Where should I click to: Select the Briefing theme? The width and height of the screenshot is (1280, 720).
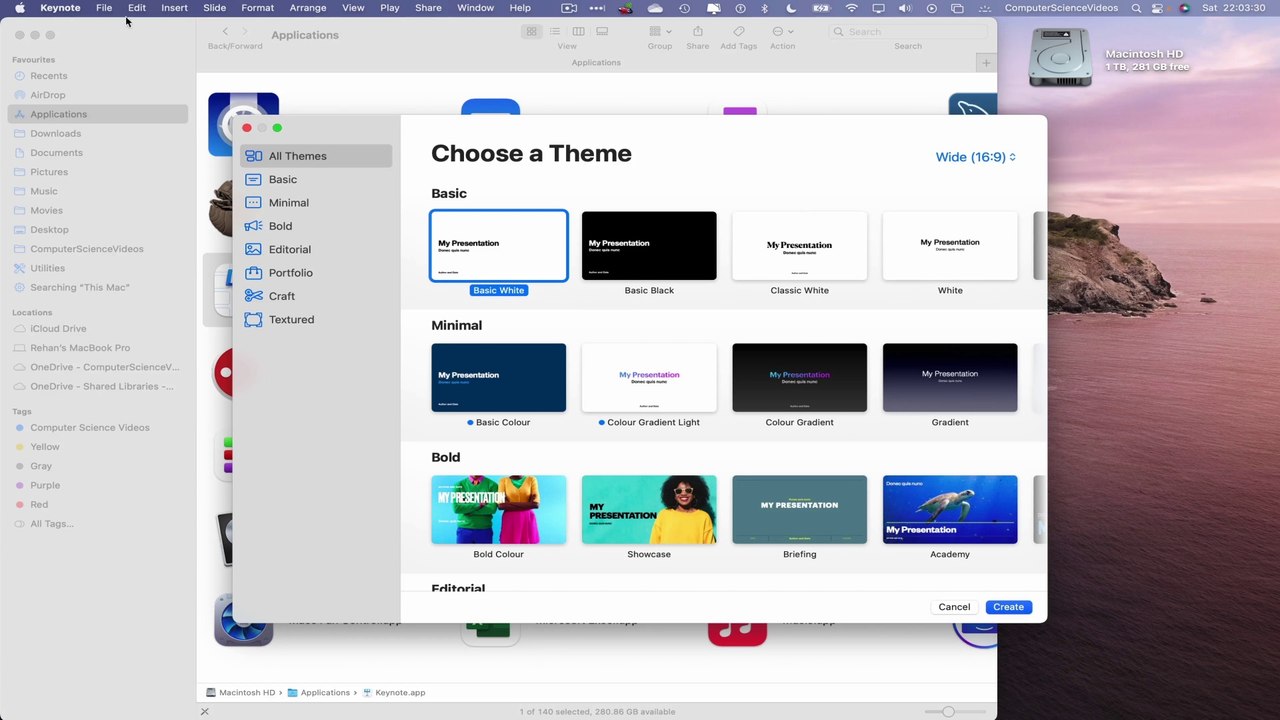(799, 510)
